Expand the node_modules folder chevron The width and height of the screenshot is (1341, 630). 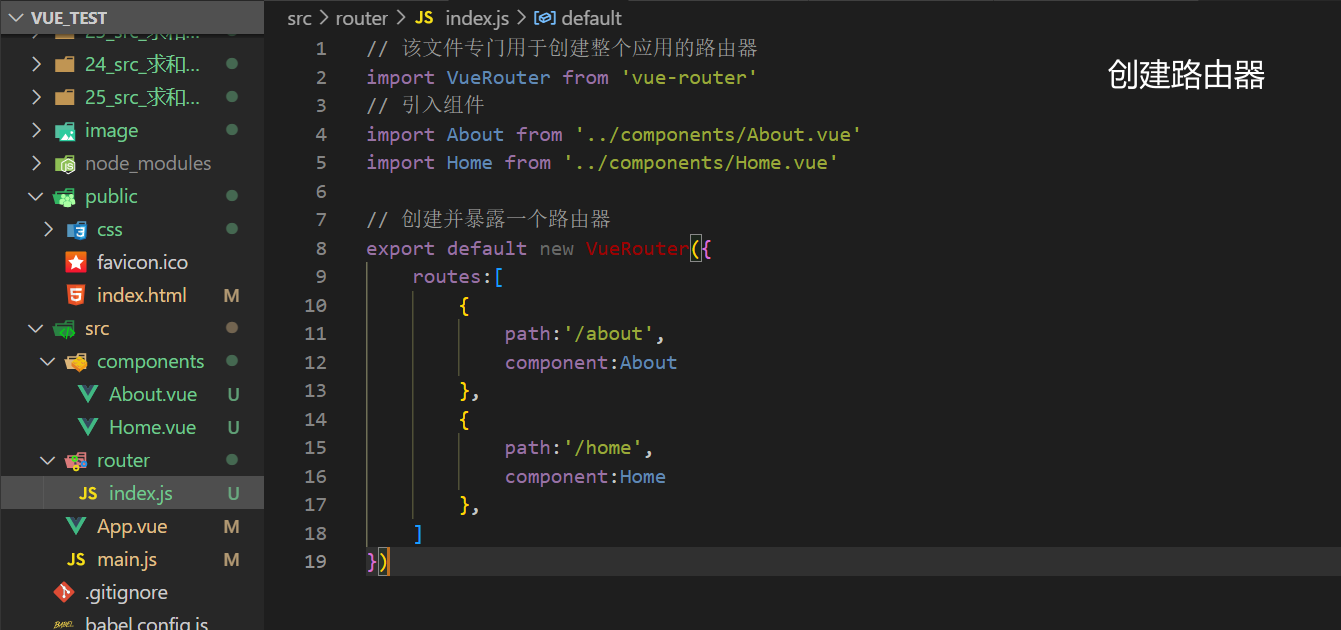tap(37, 163)
